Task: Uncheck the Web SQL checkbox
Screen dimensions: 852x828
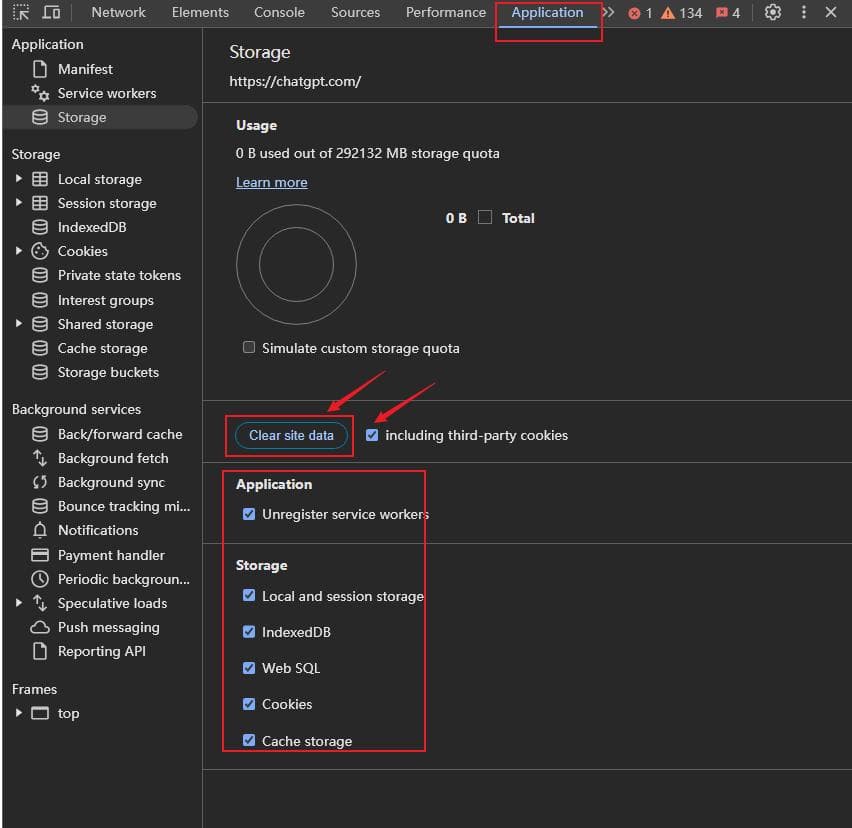Action: (249, 668)
